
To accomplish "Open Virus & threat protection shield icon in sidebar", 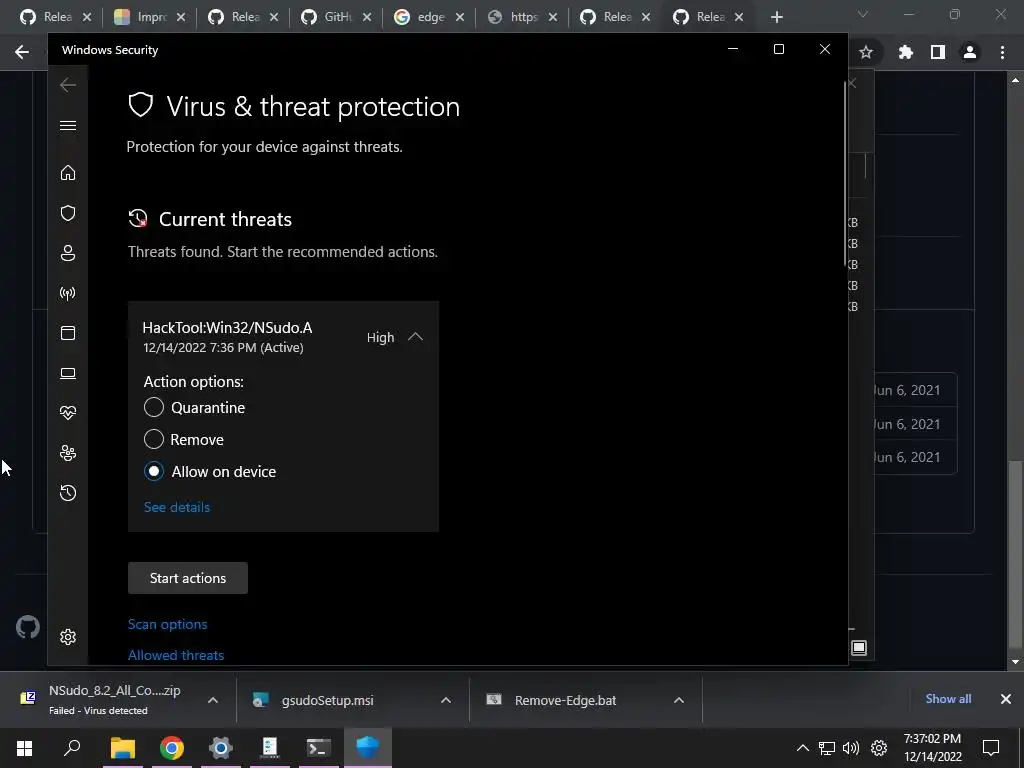I will click(68, 213).
